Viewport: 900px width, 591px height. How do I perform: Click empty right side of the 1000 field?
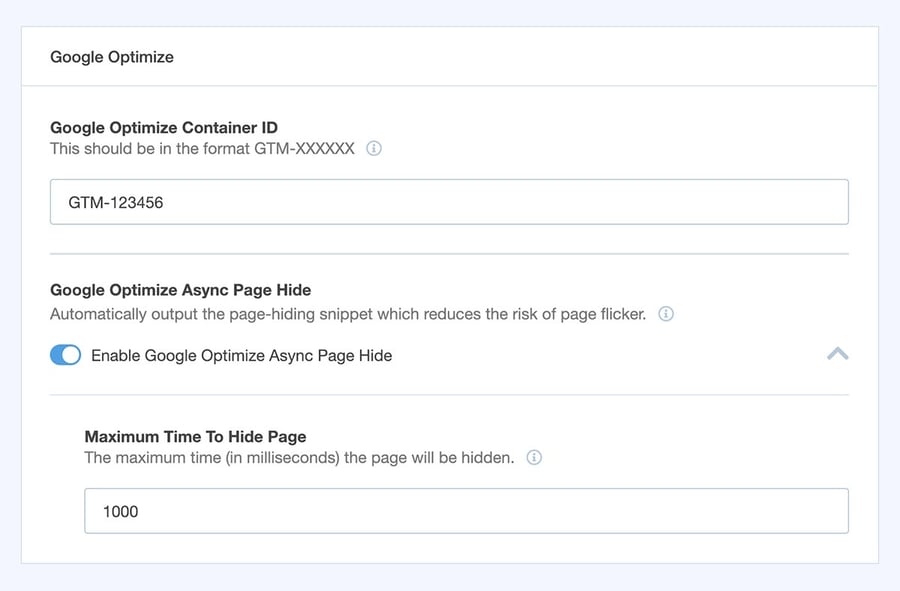700,511
